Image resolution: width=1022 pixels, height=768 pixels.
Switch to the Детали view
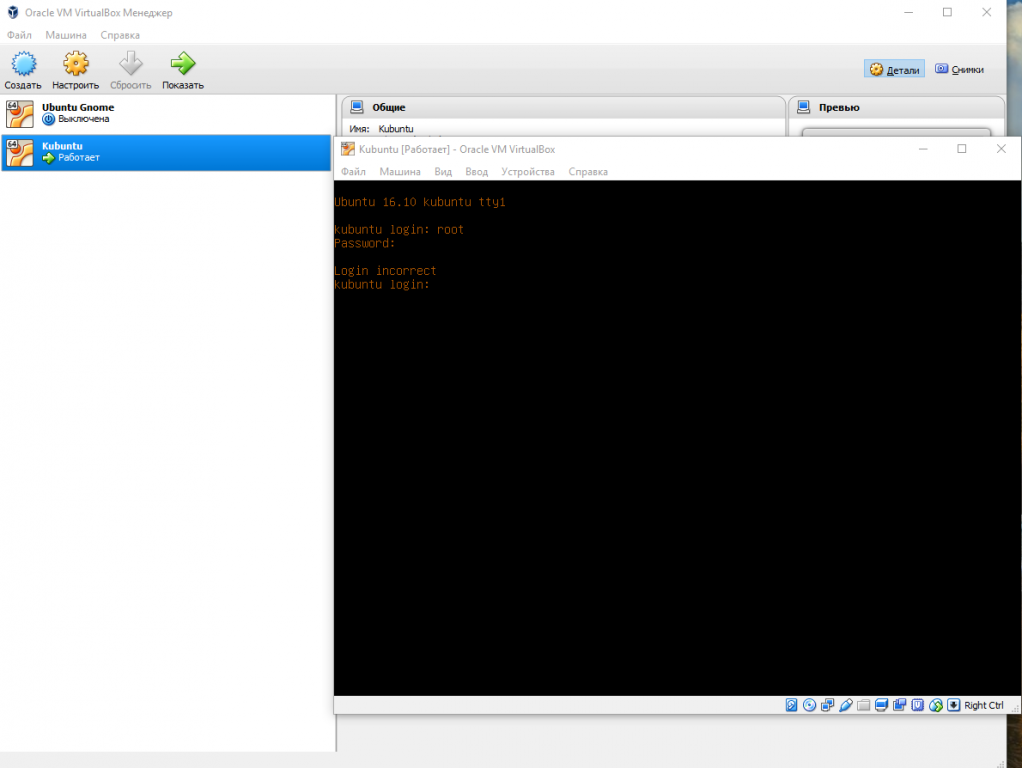(894, 69)
